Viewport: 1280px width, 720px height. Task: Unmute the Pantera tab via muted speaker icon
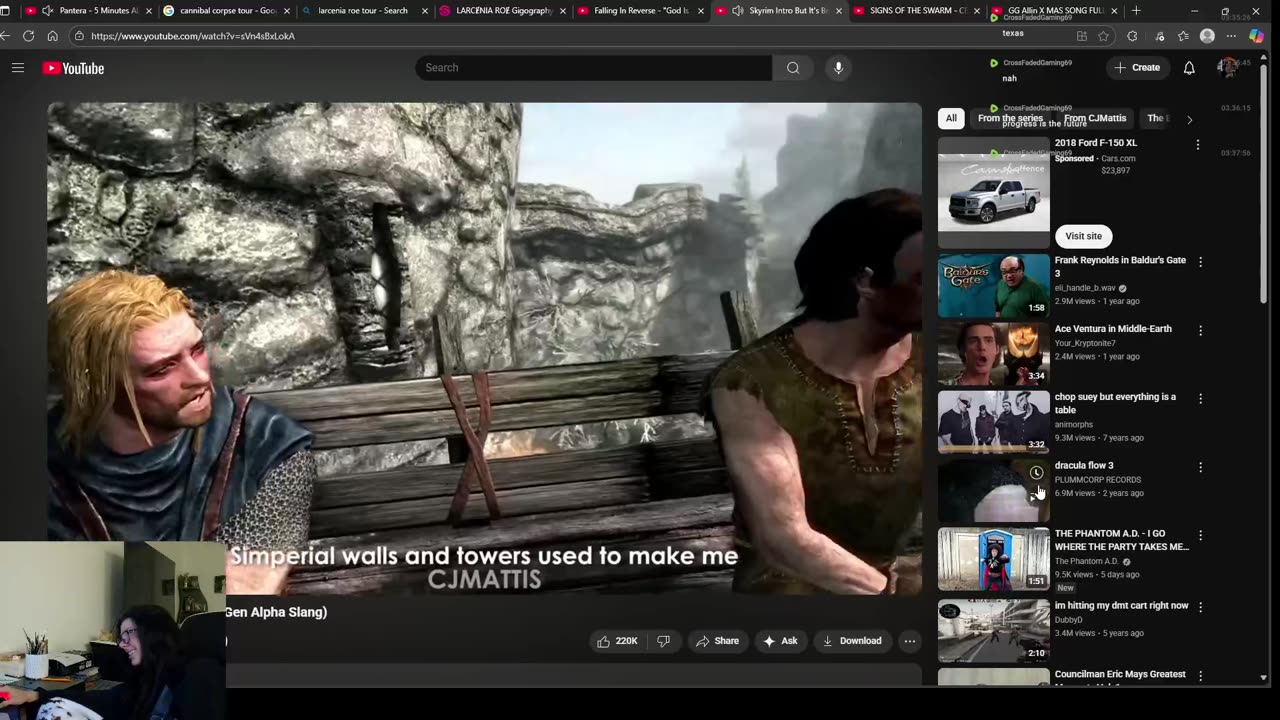47,11
